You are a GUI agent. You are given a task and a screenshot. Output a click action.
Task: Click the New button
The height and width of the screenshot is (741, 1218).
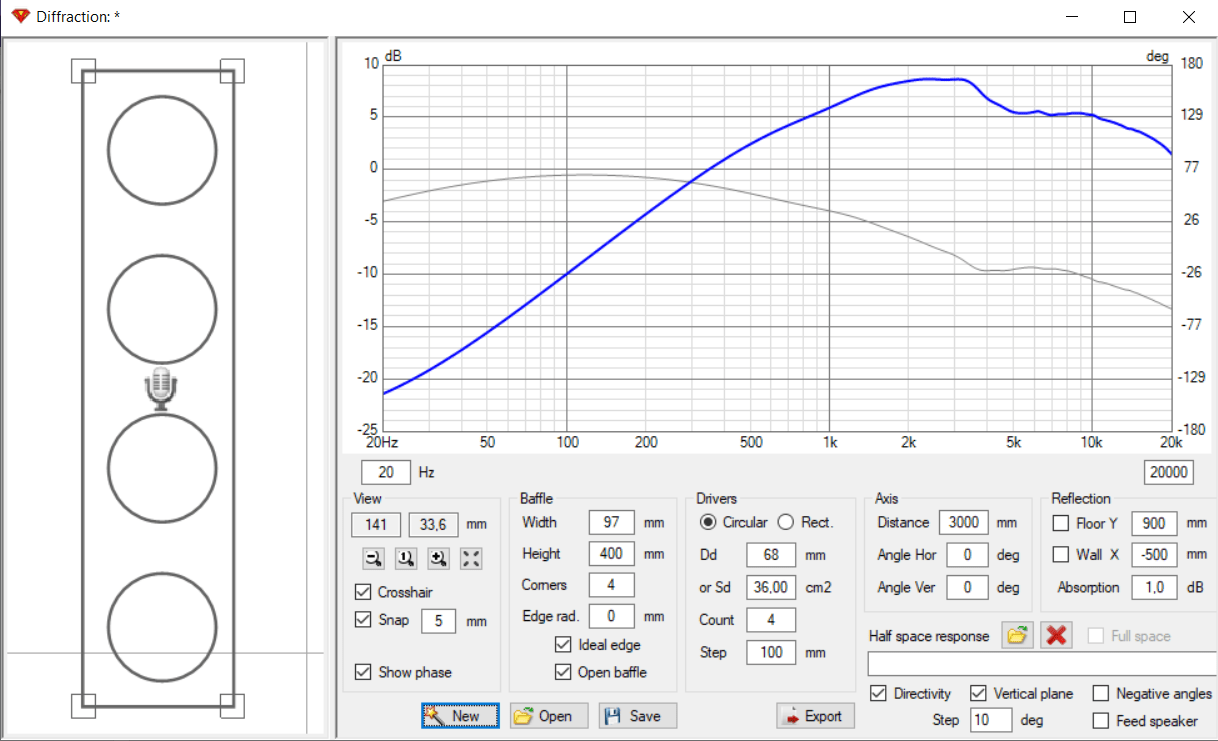point(459,716)
